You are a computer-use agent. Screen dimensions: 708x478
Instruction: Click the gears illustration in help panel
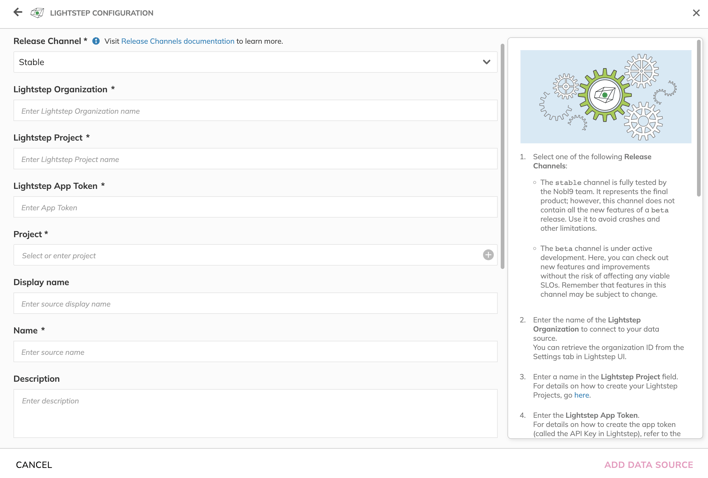pyautogui.click(x=606, y=97)
